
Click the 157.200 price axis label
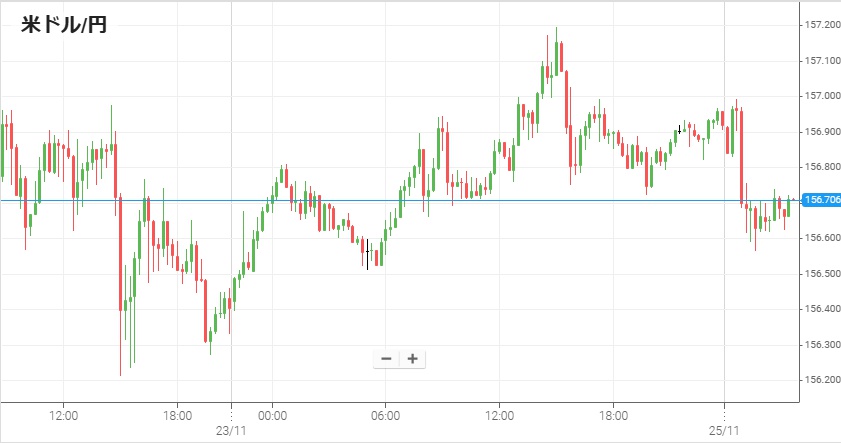pyautogui.click(x=821, y=24)
